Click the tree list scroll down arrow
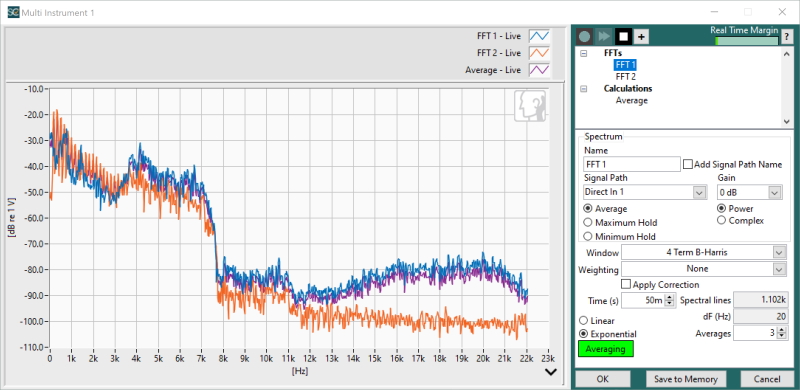 pos(788,121)
